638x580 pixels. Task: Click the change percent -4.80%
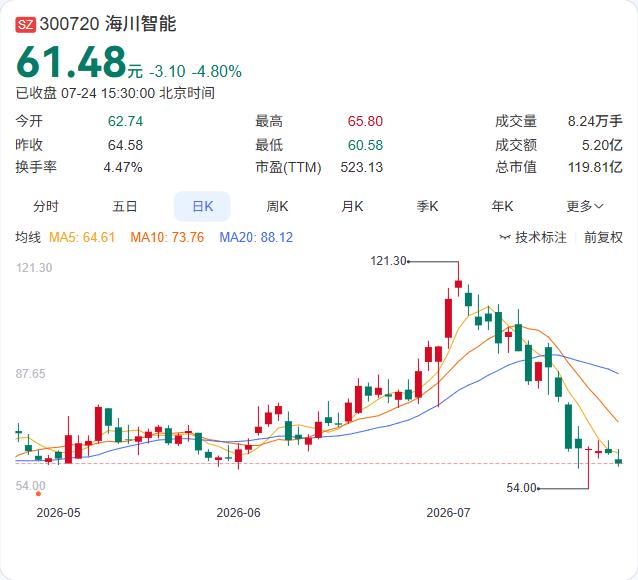coord(216,72)
